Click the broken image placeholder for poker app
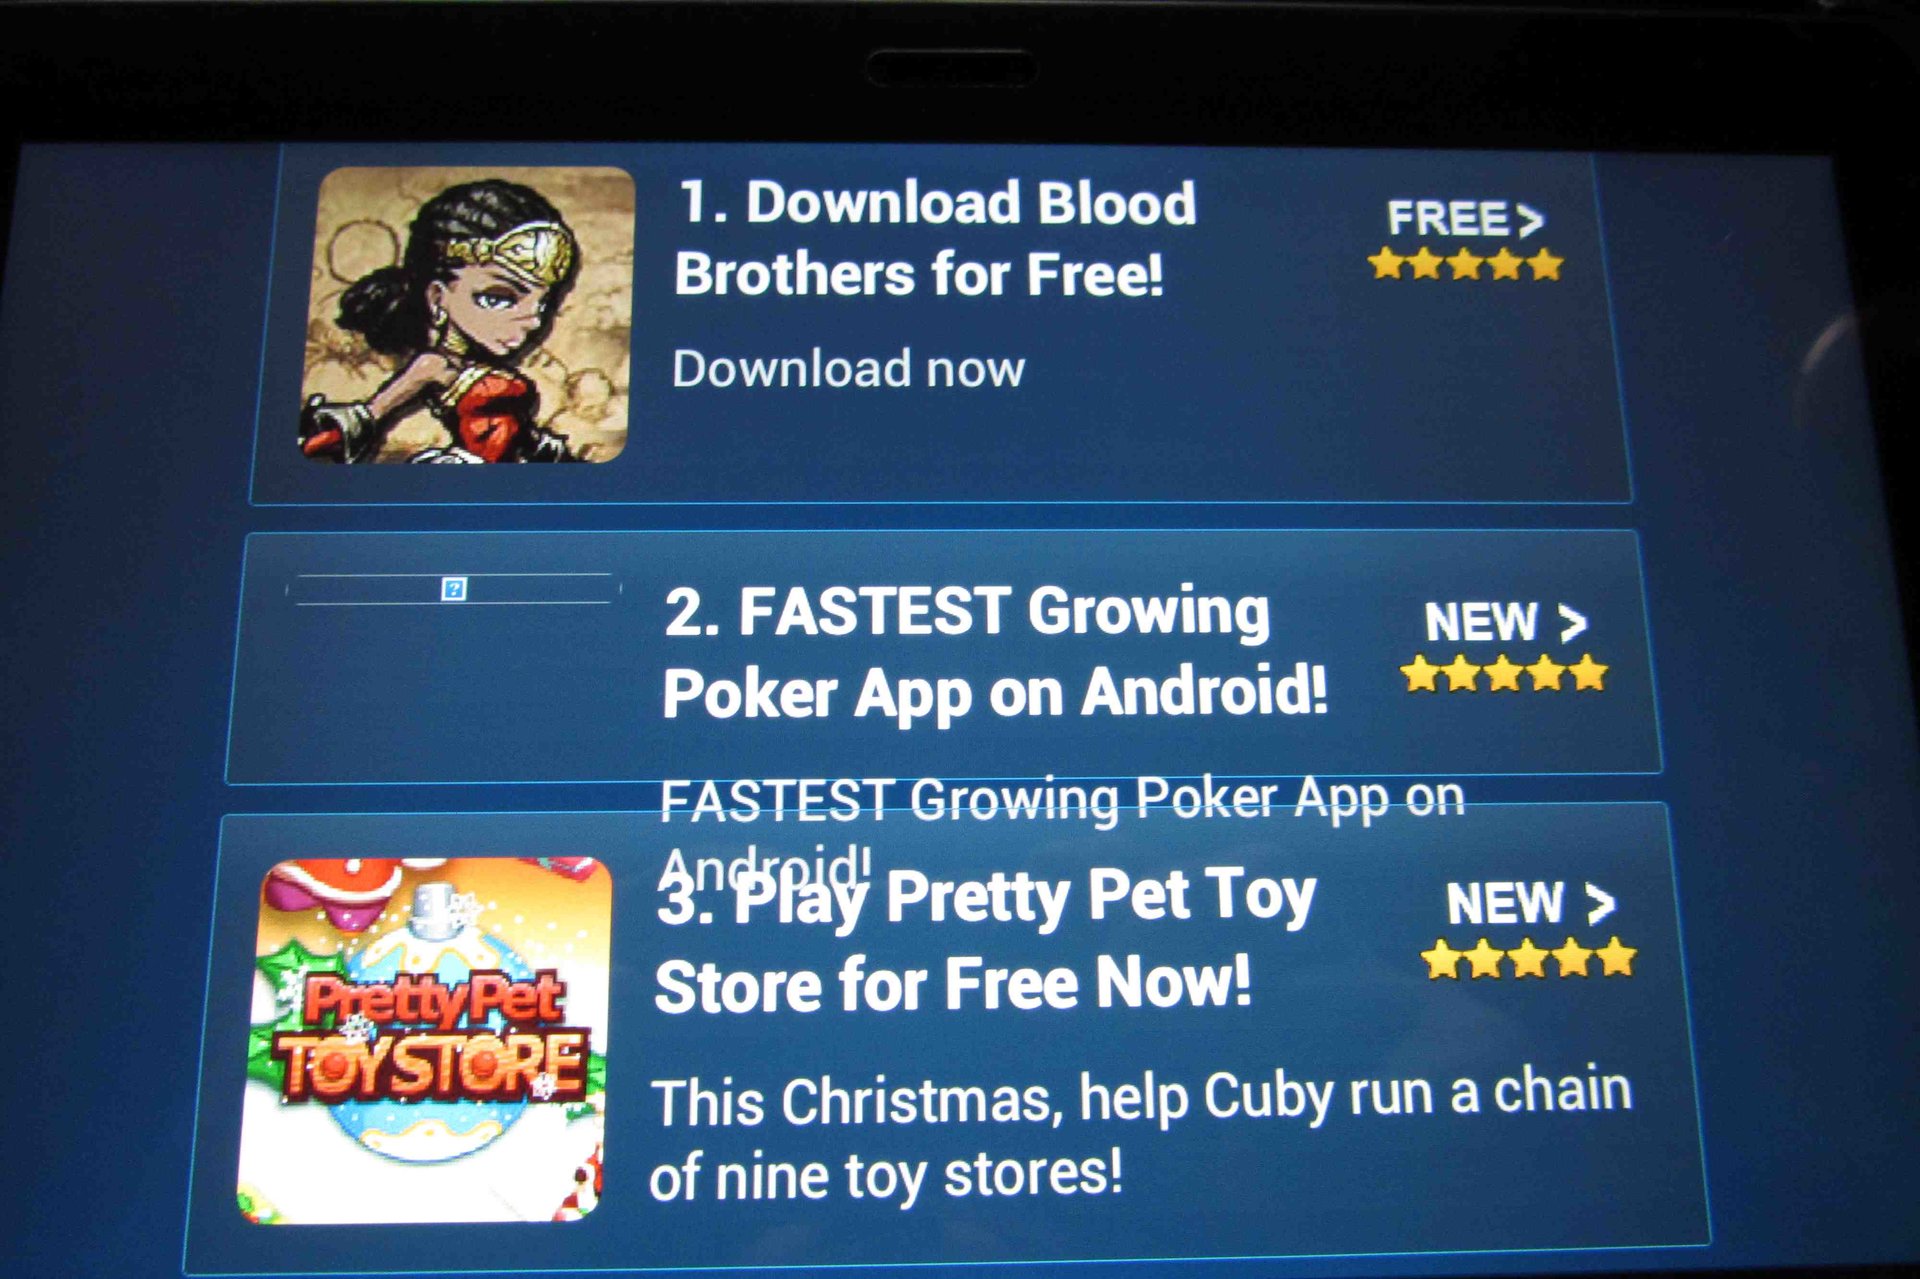The width and height of the screenshot is (1920, 1279). click(x=454, y=589)
